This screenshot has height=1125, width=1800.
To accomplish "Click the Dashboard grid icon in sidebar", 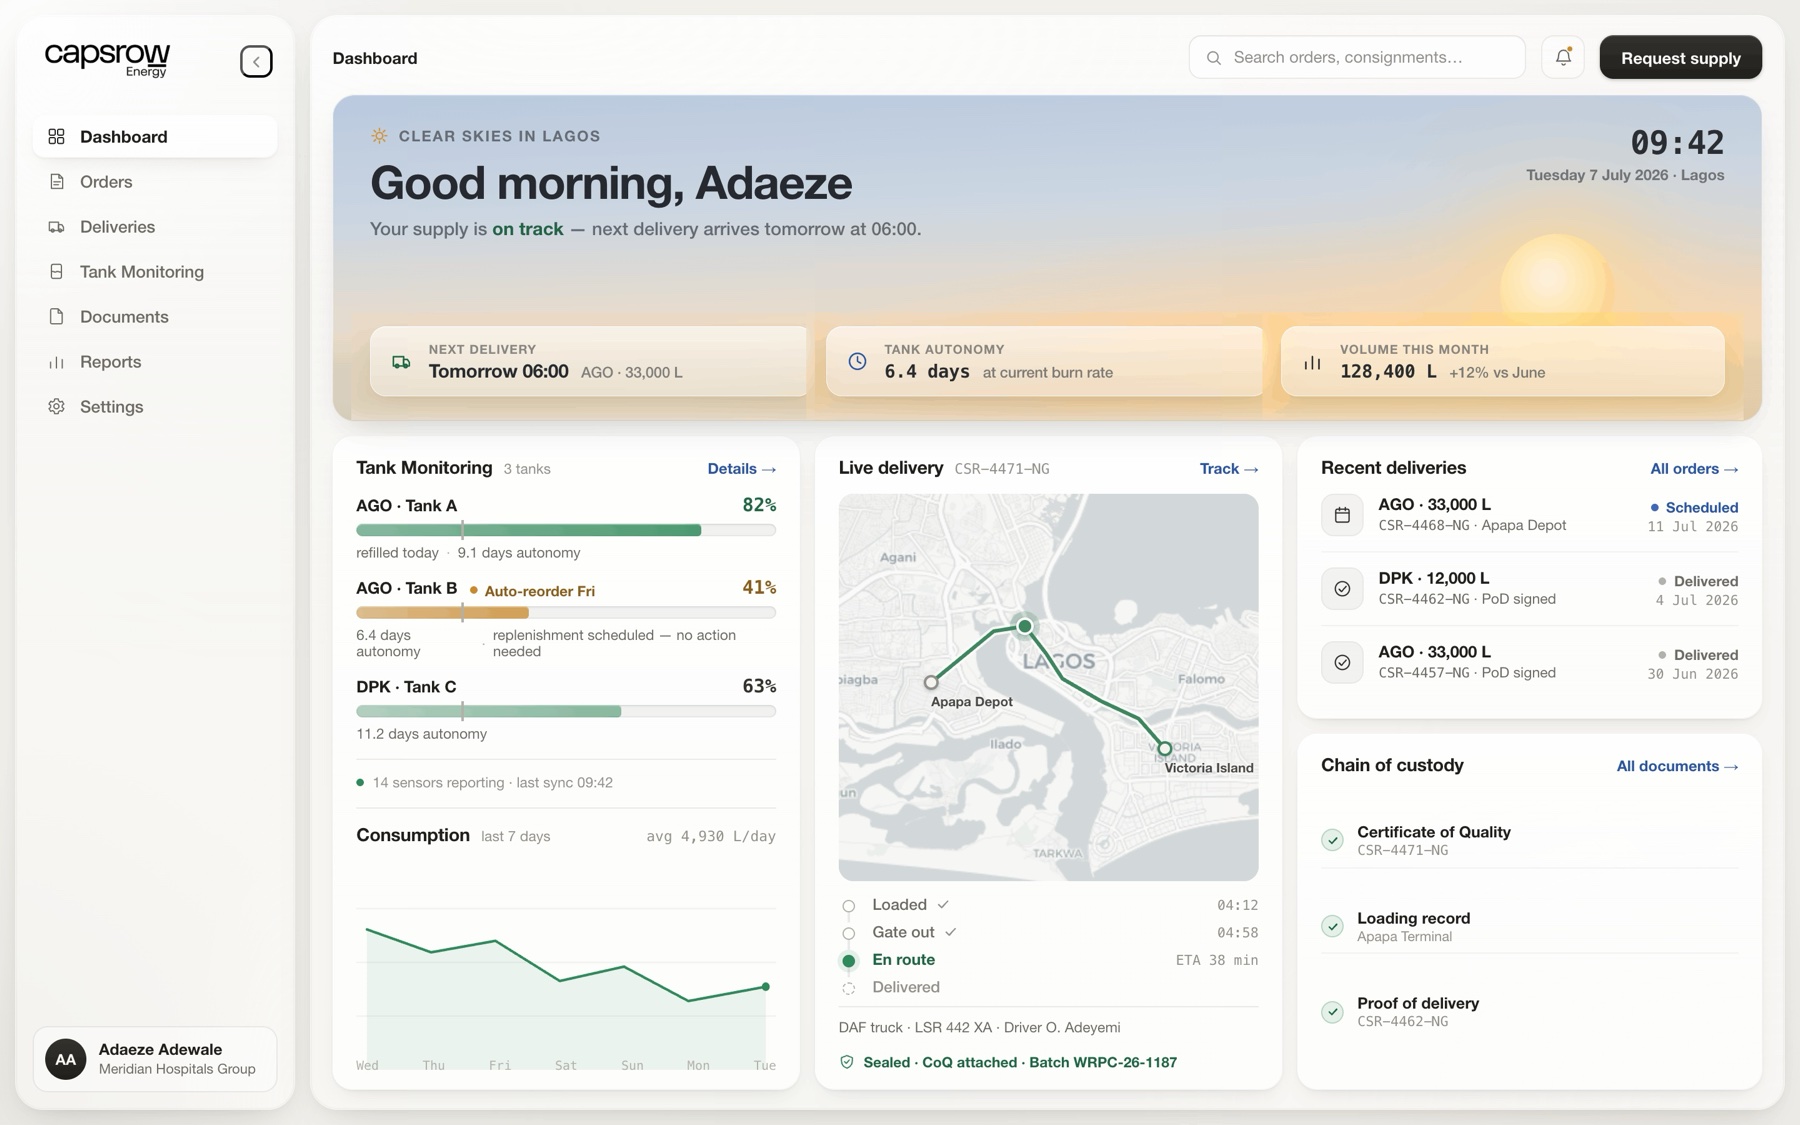I will pos(56,136).
